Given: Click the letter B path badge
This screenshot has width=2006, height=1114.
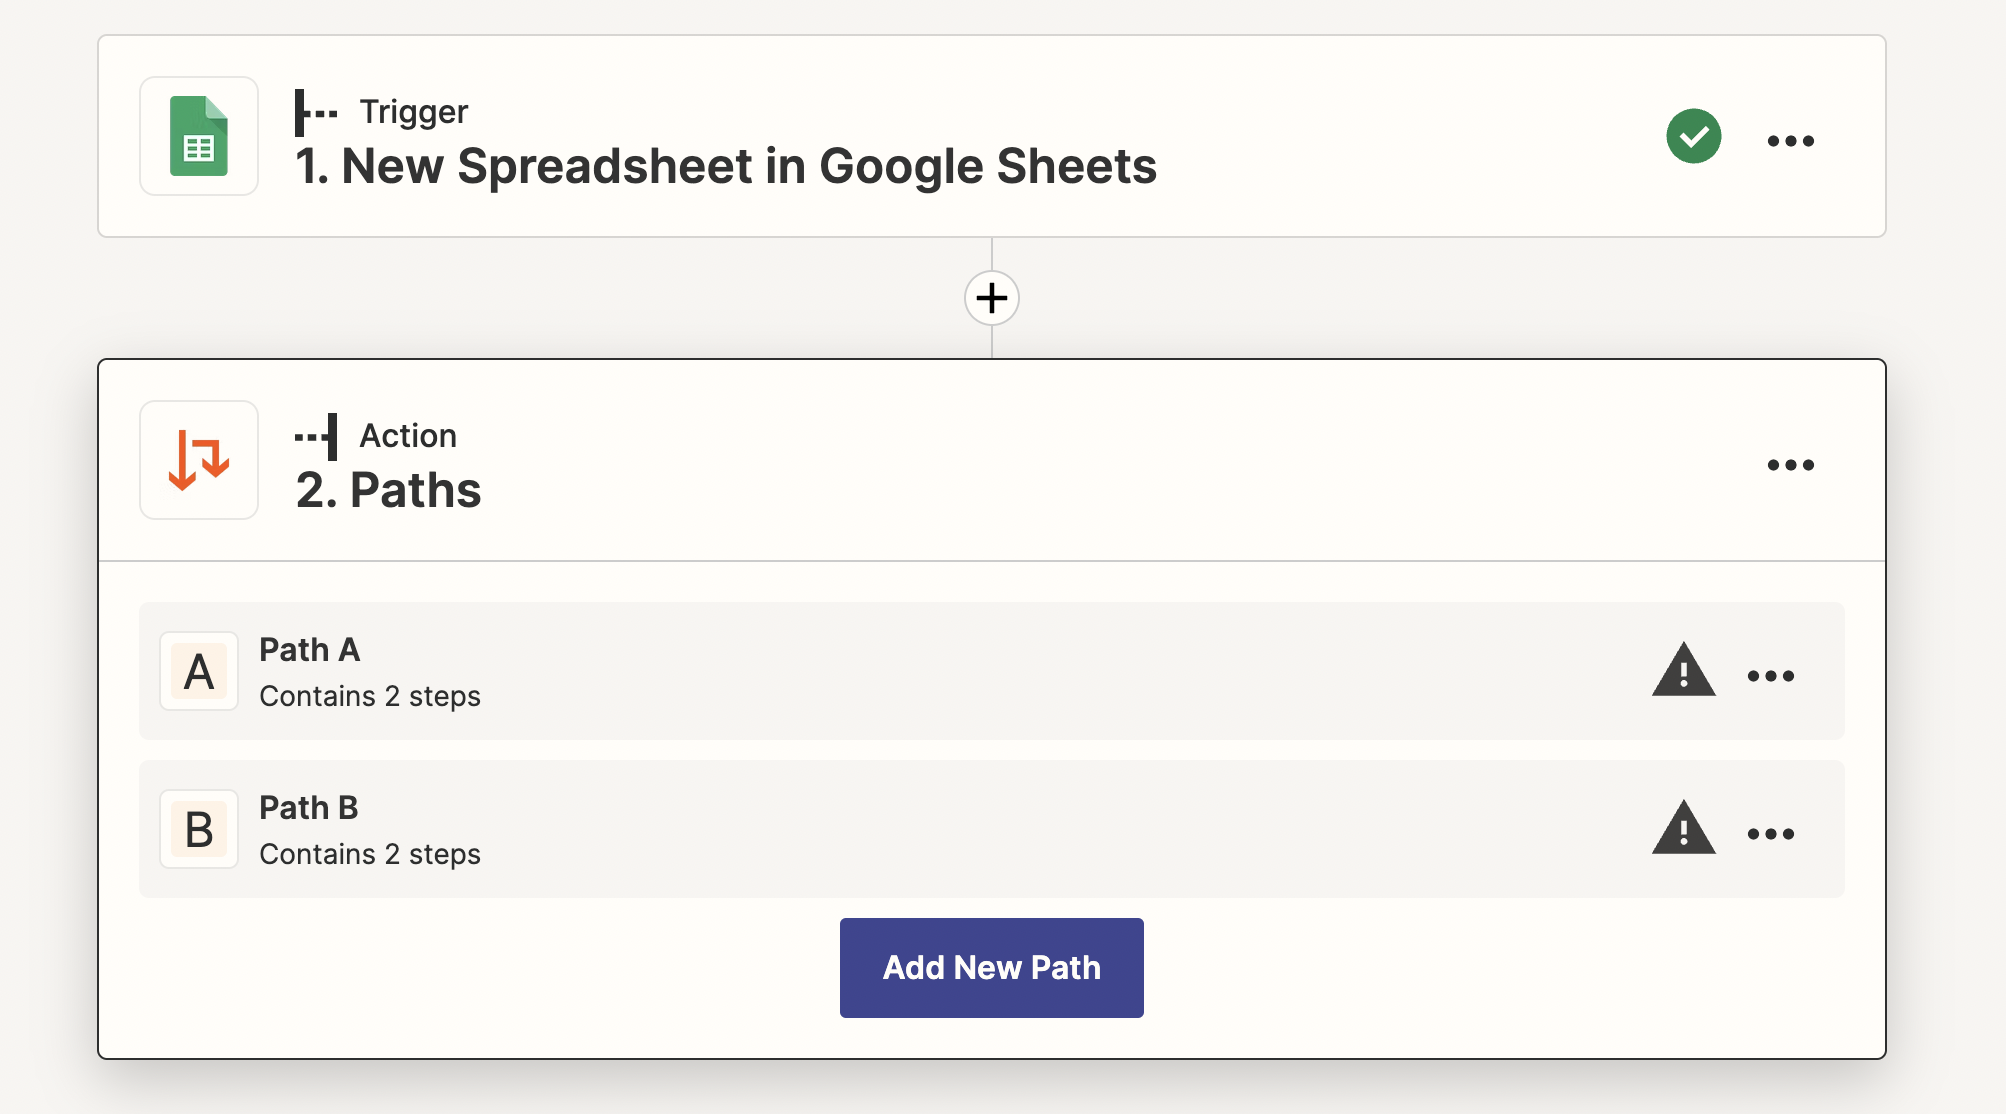Looking at the screenshot, I should point(199,829).
